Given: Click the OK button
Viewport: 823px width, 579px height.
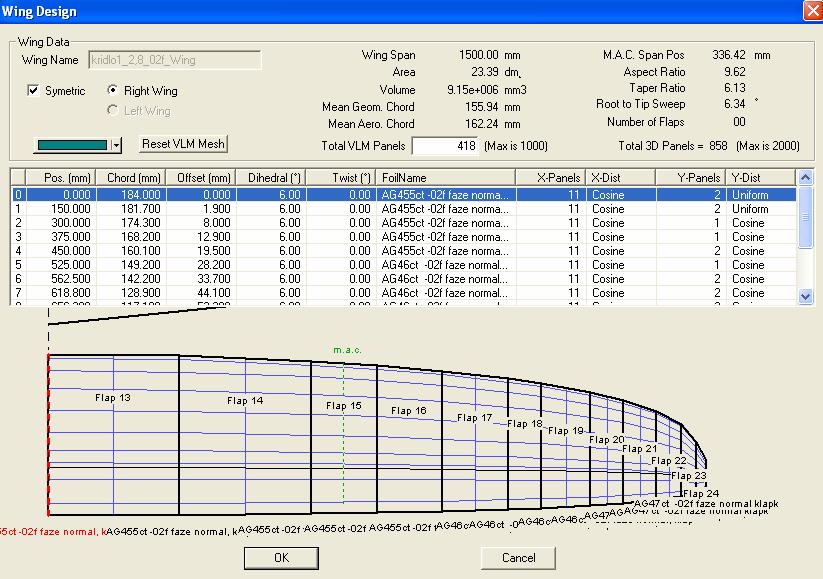Looking at the screenshot, I should click(281, 557).
